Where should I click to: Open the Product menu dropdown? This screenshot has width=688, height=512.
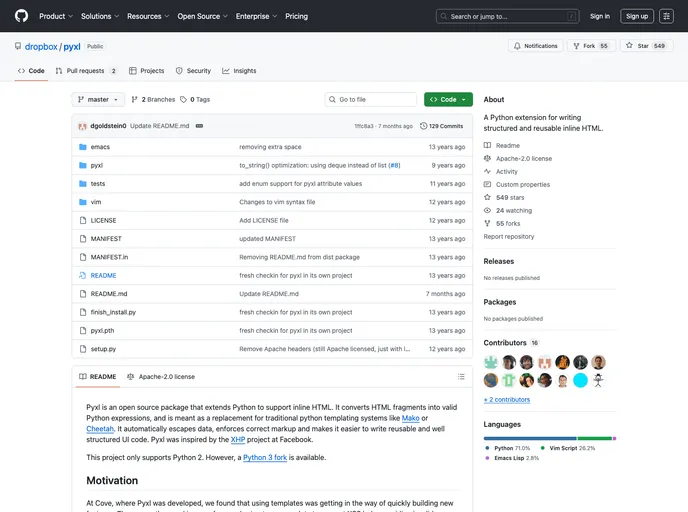(x=56, y=16)
